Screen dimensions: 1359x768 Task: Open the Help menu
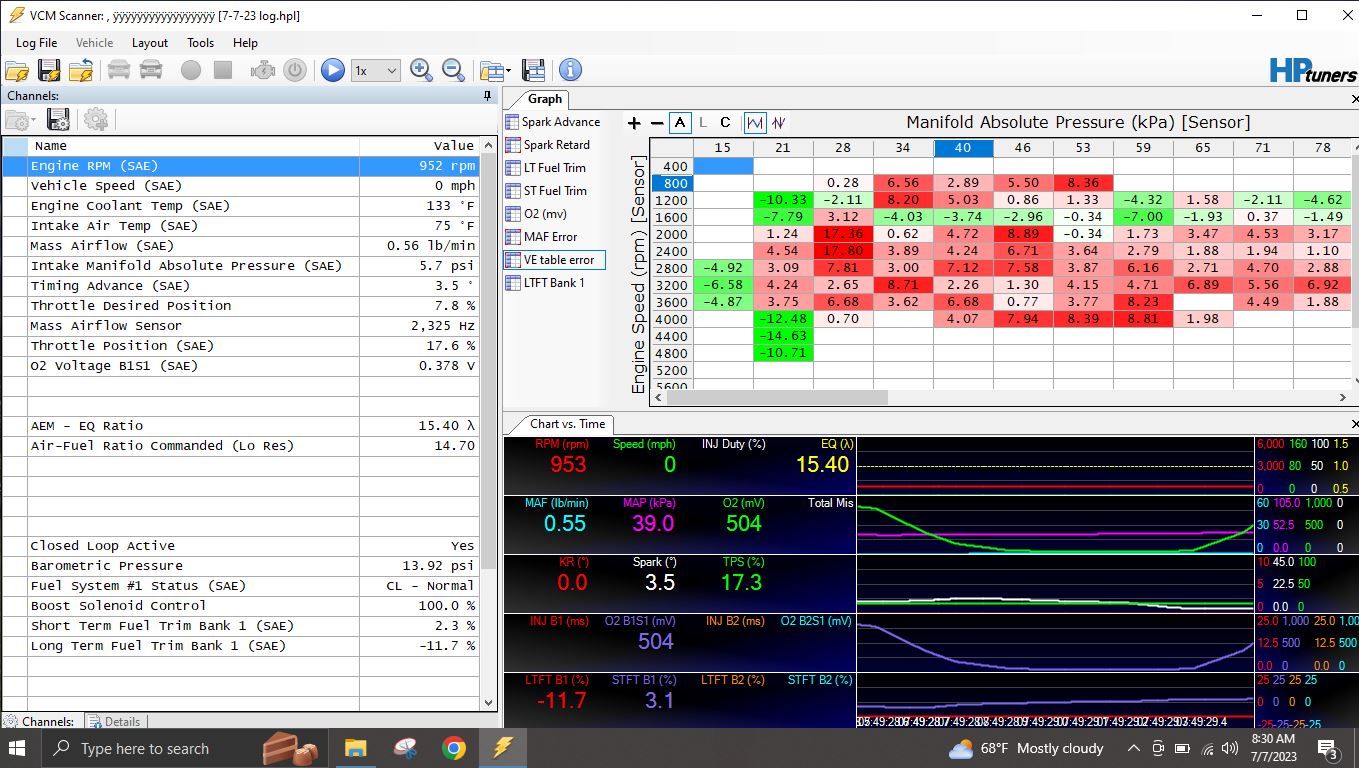tap(245, 43)
